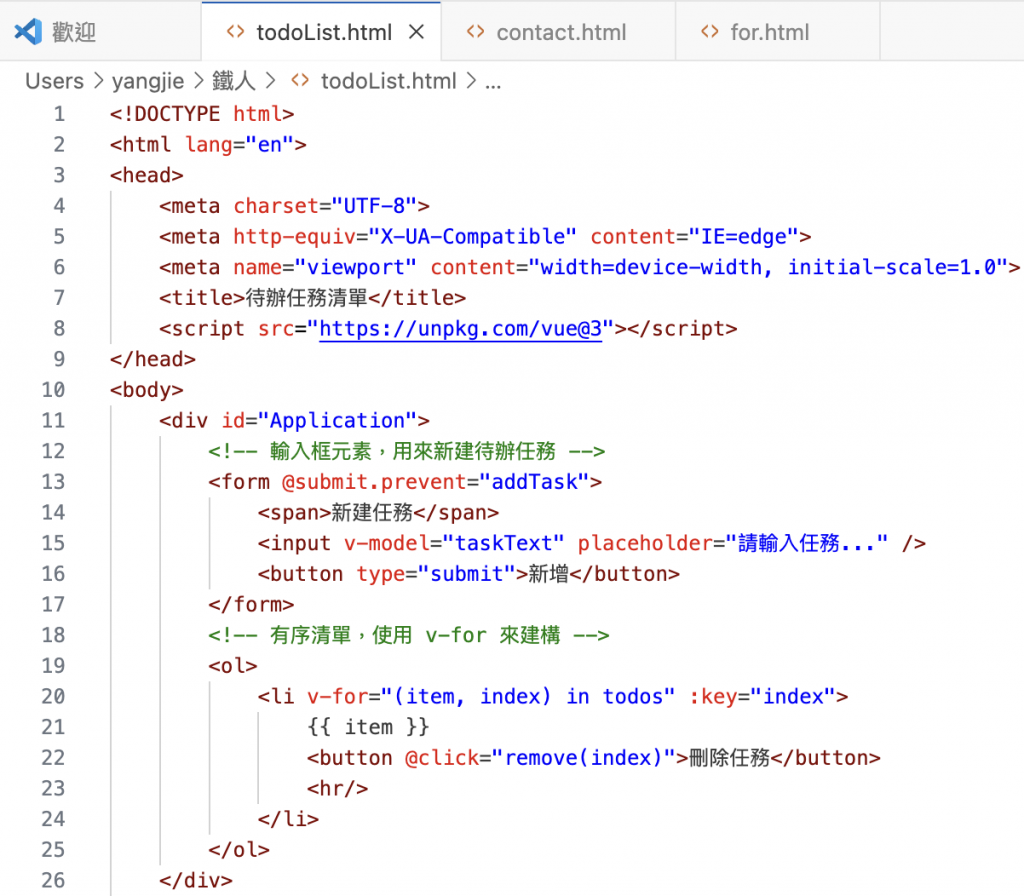
Task: Click line number 26 in the gutter
Action: point(53,880)
